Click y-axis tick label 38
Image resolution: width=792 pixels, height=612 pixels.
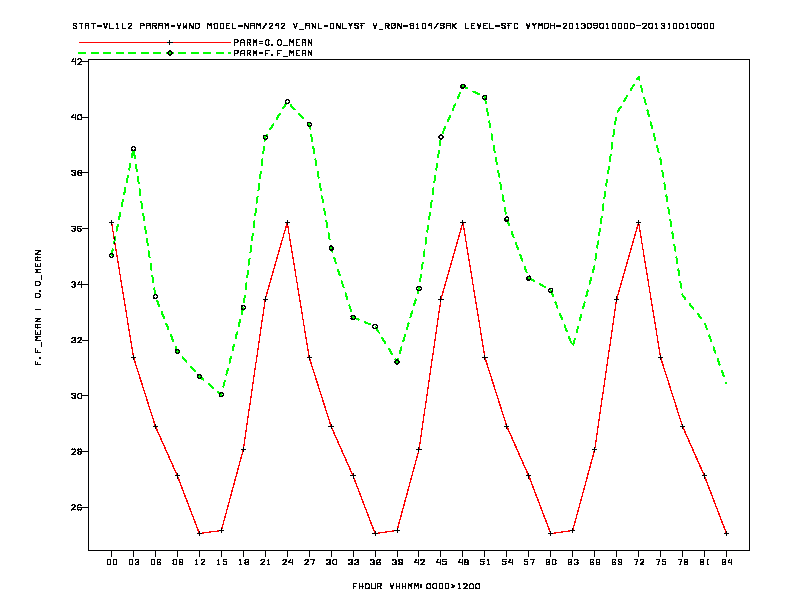[x=76, y=173]
